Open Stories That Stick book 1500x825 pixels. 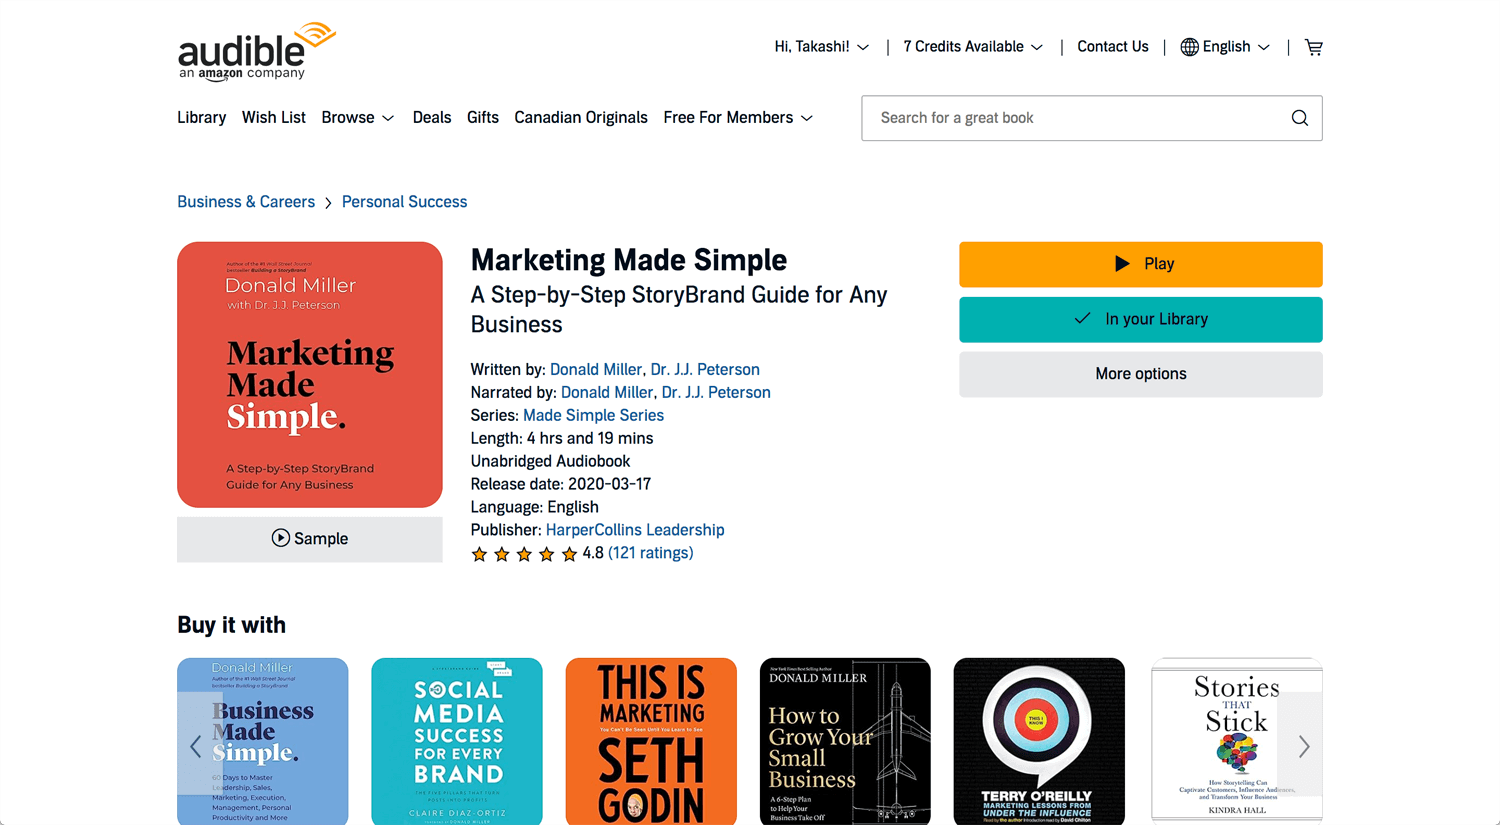[x=1237, y=741]
